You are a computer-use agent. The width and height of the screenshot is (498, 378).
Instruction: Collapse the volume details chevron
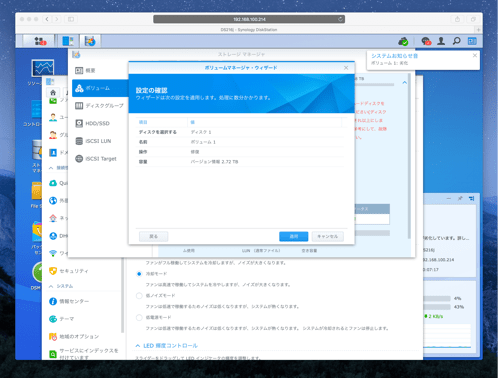point(405,83)
